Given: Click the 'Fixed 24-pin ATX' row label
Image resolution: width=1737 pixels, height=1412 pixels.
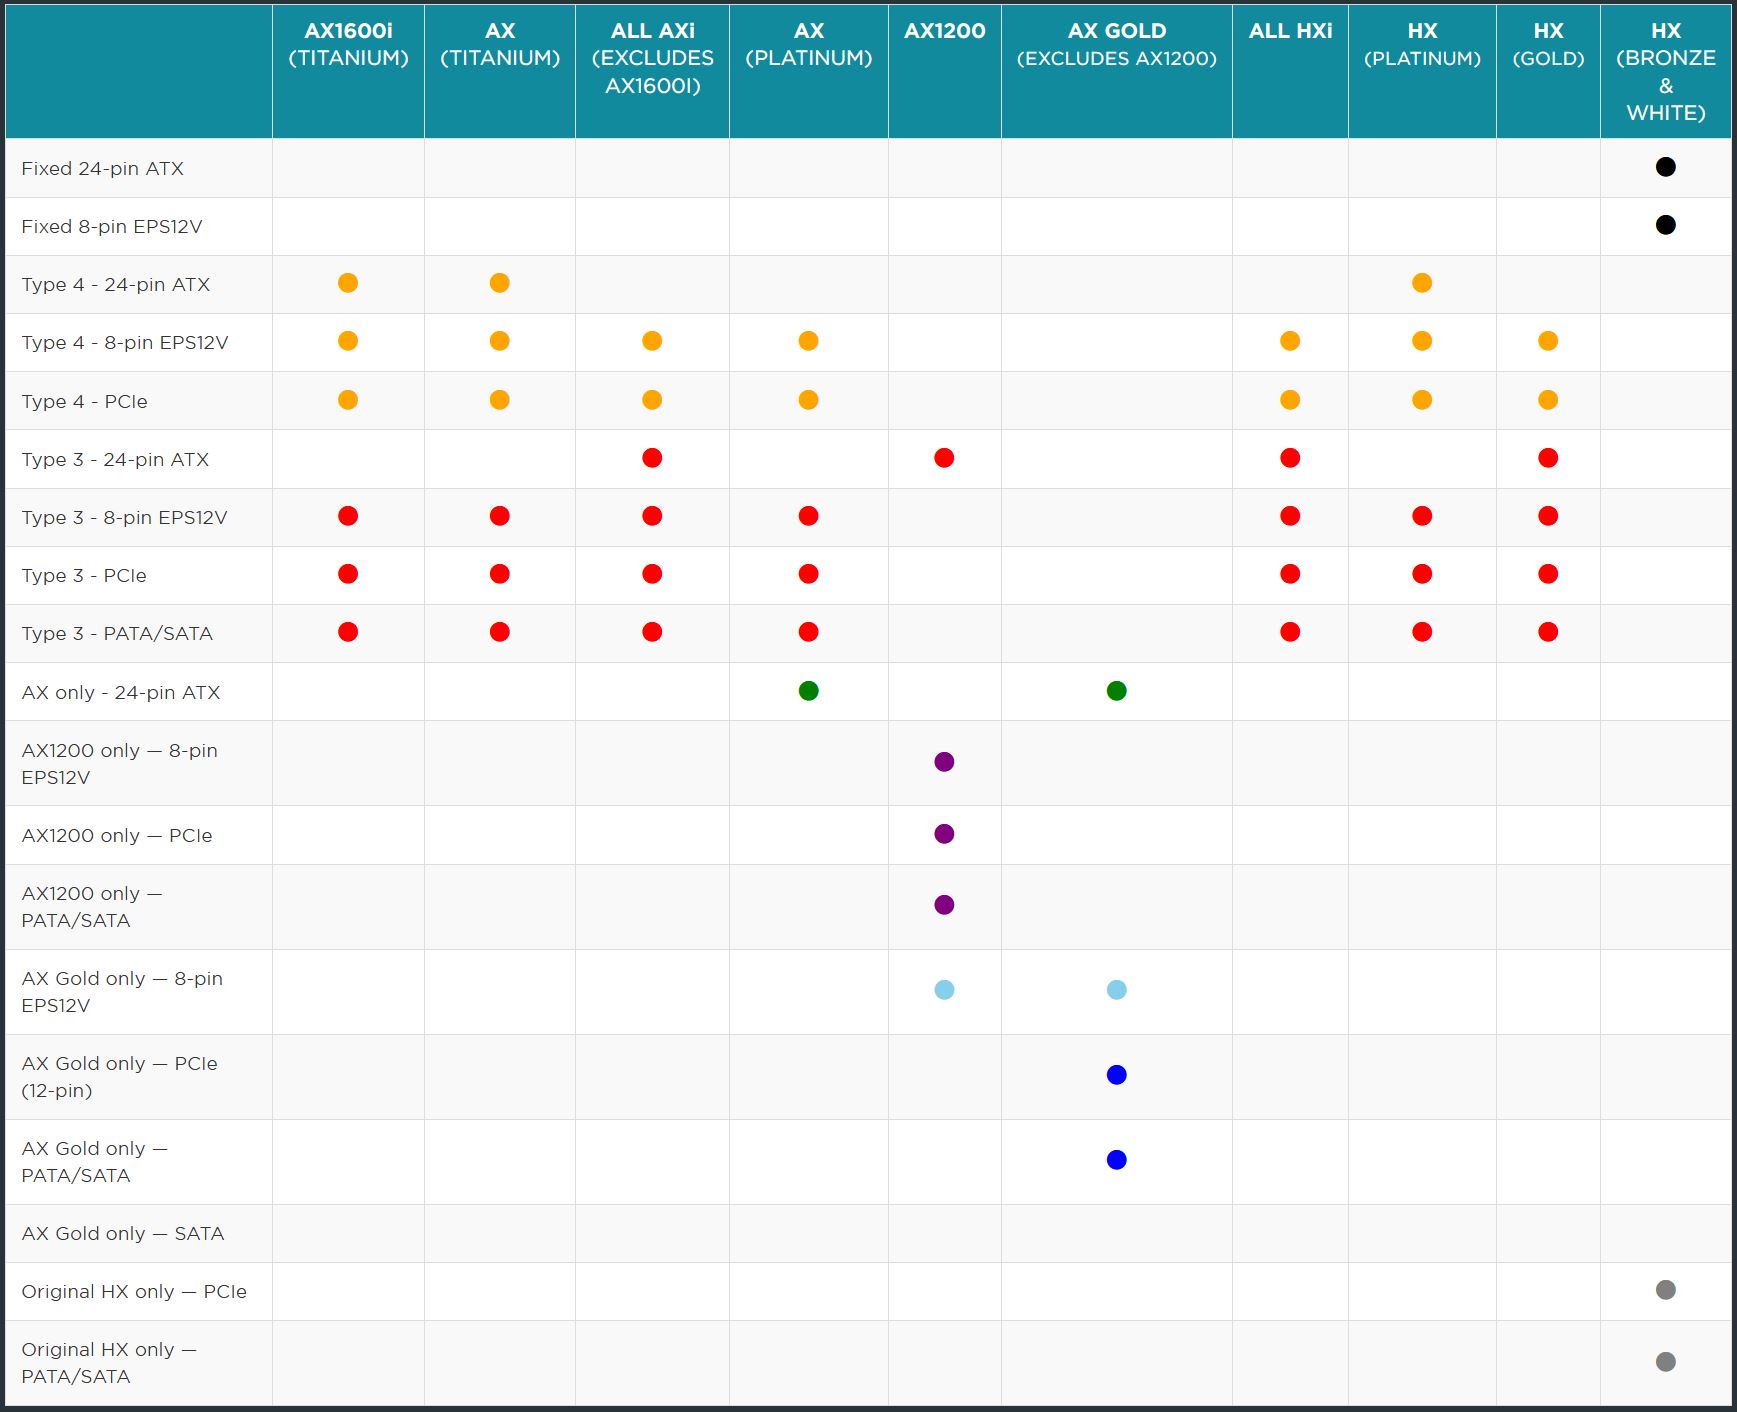Looking at the screenshot, I should tap(103, 168).
